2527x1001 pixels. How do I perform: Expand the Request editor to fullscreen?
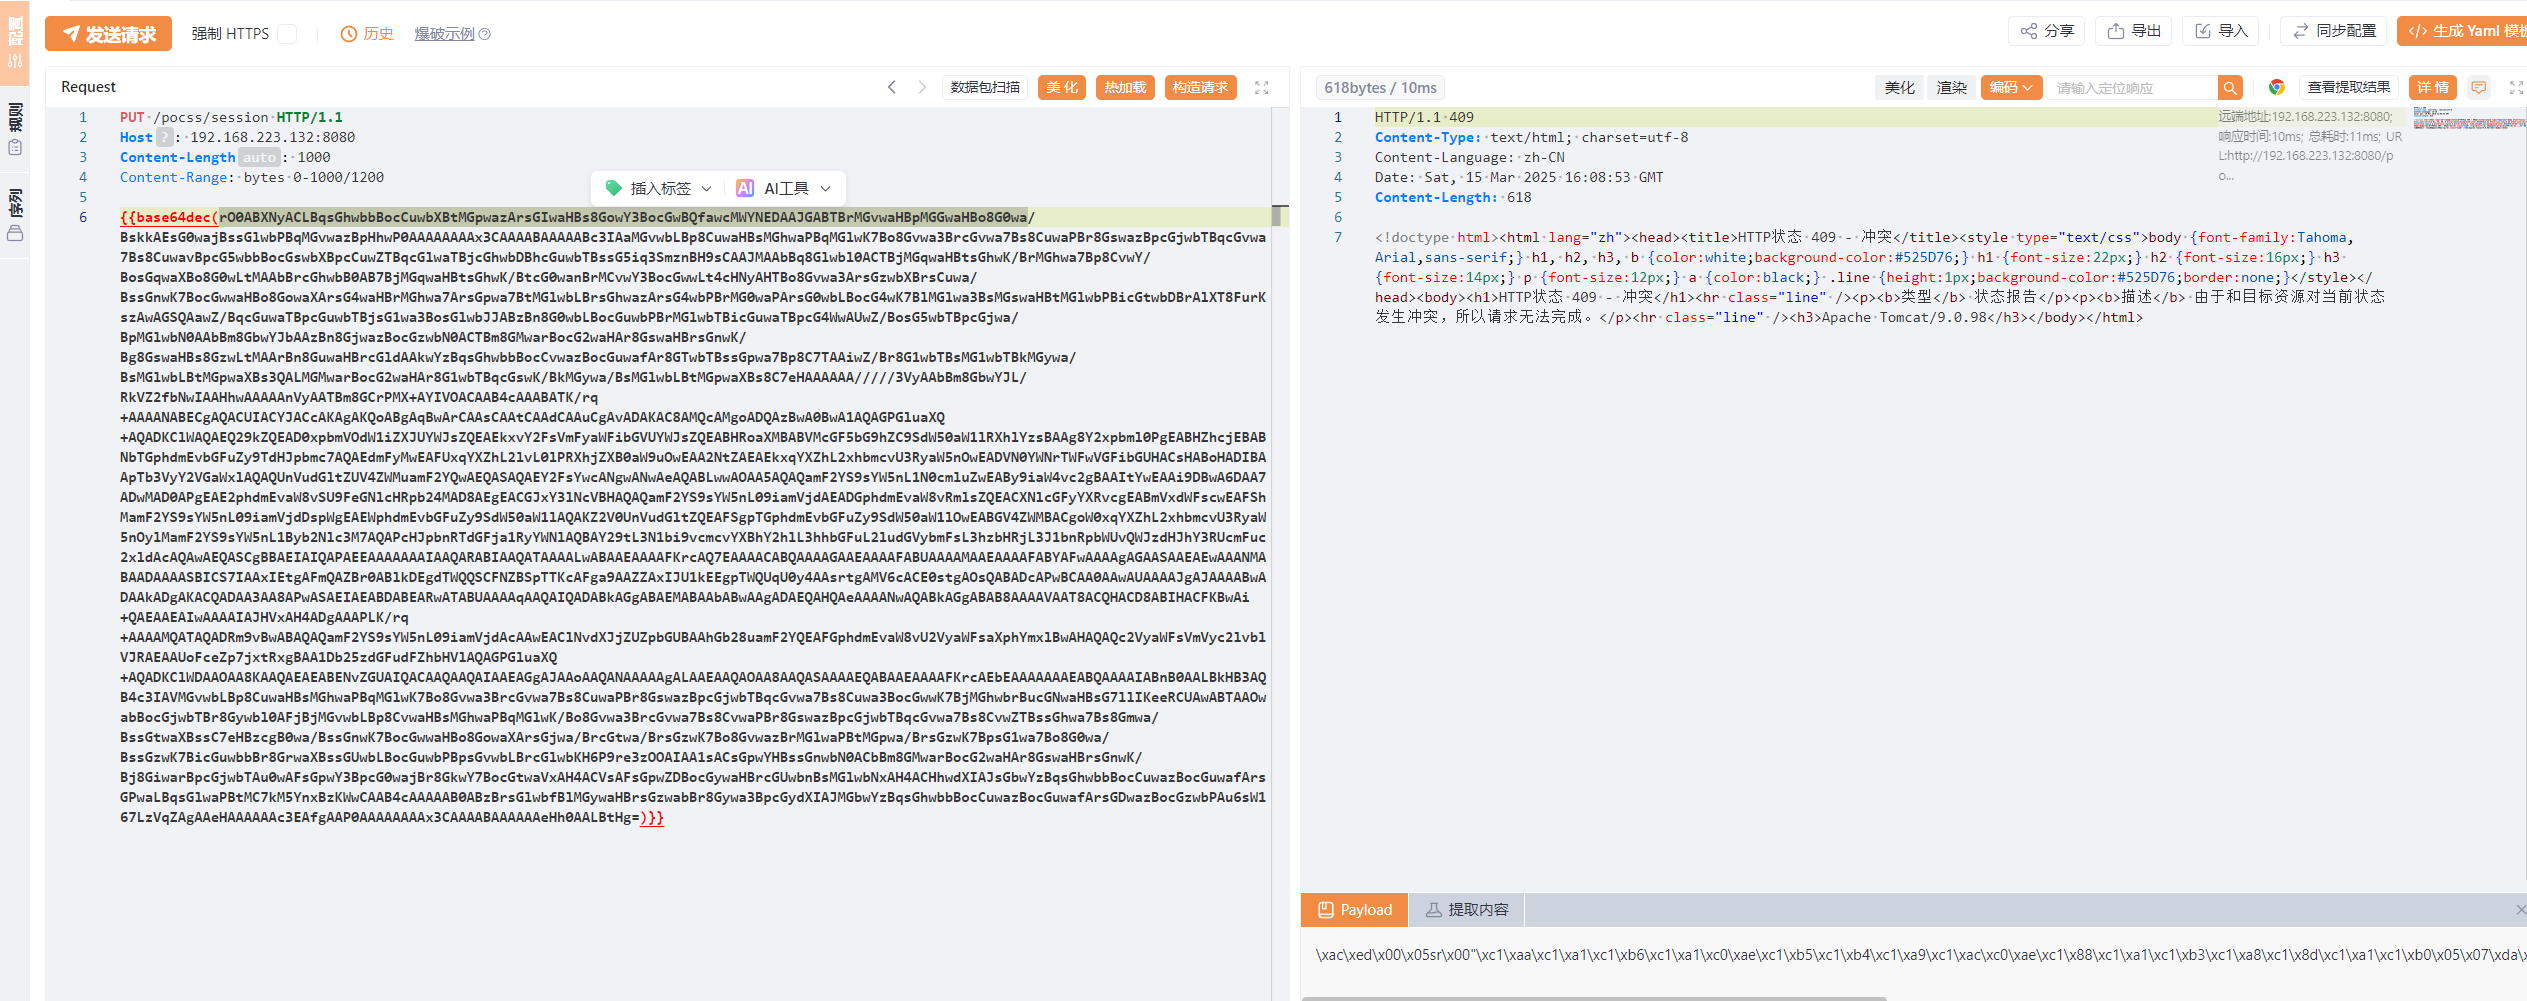[x=1262, y=88]
